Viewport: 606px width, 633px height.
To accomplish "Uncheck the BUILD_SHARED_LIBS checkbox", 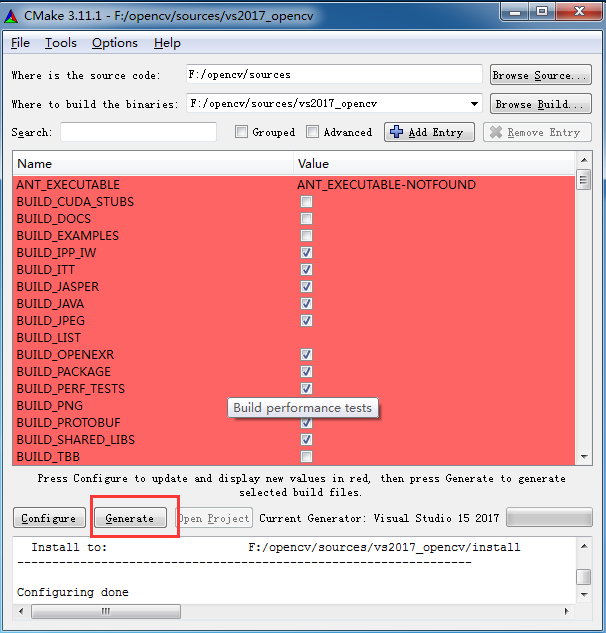I will point(306,439).
